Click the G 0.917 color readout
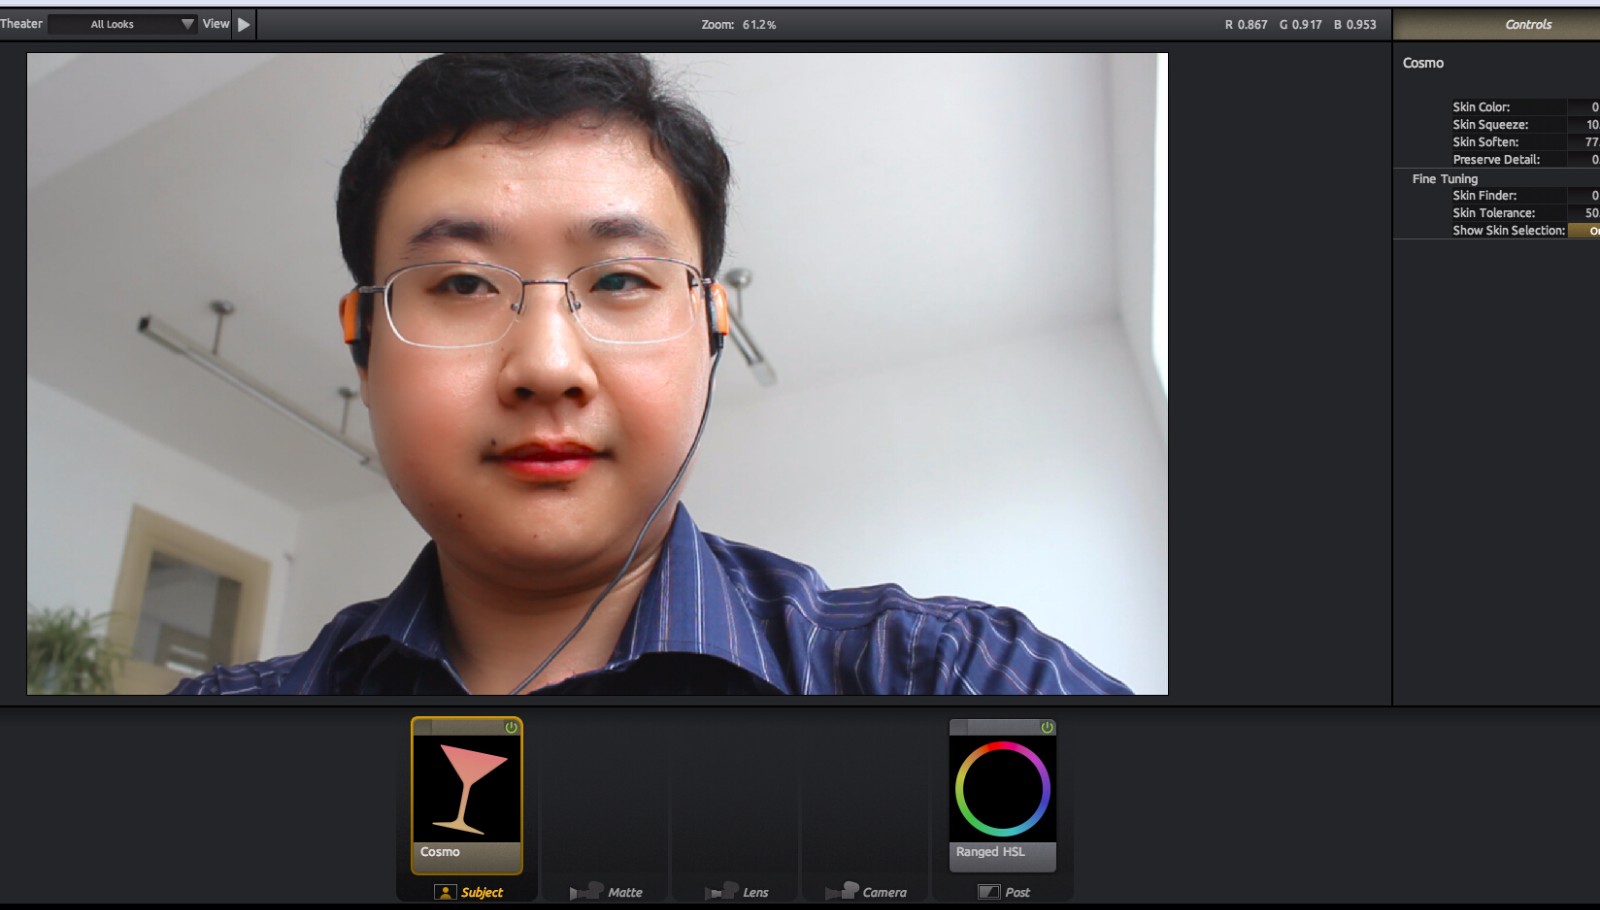 [1300, 24]
